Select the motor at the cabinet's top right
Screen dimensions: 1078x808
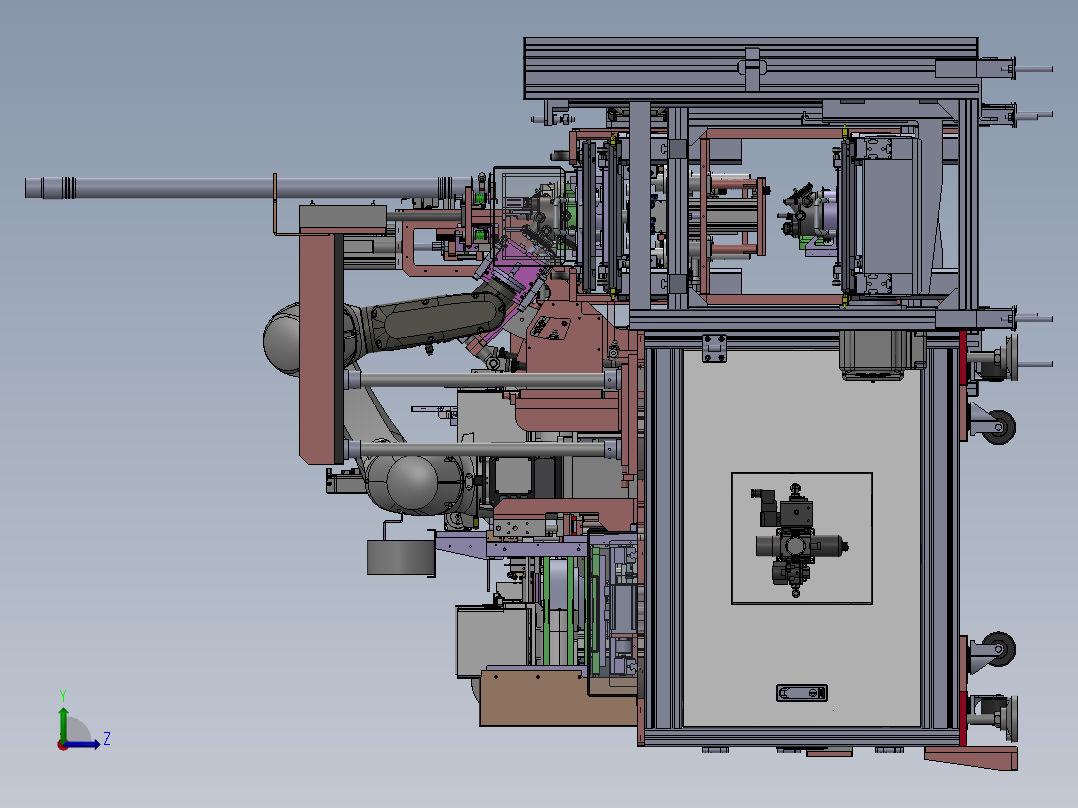(x=873, y=355)
